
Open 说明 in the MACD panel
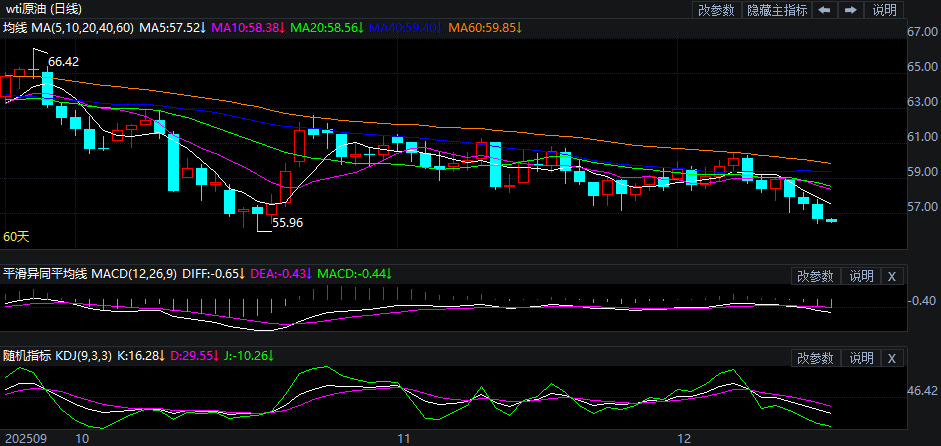point(860,276)
